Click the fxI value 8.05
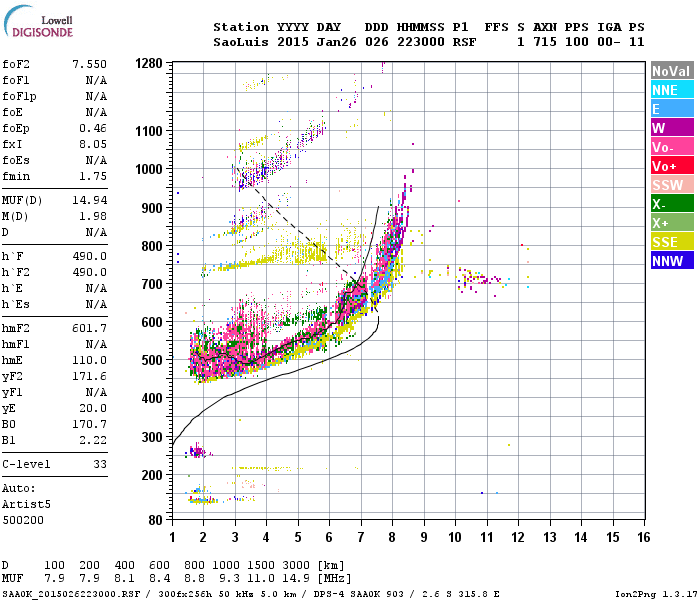The height and width of the screenshot is (600, 700). [93, 144]
